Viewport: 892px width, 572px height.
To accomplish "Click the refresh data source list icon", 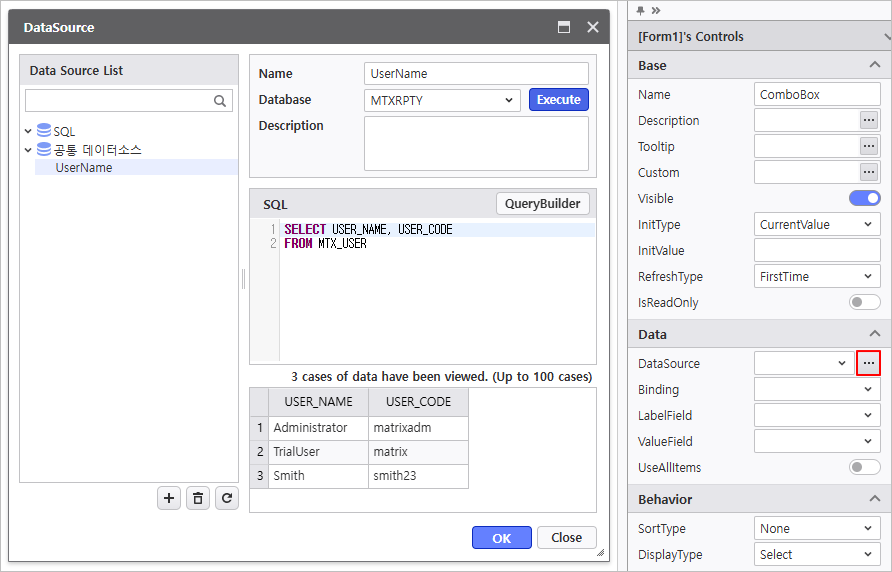I will point(227,498).
